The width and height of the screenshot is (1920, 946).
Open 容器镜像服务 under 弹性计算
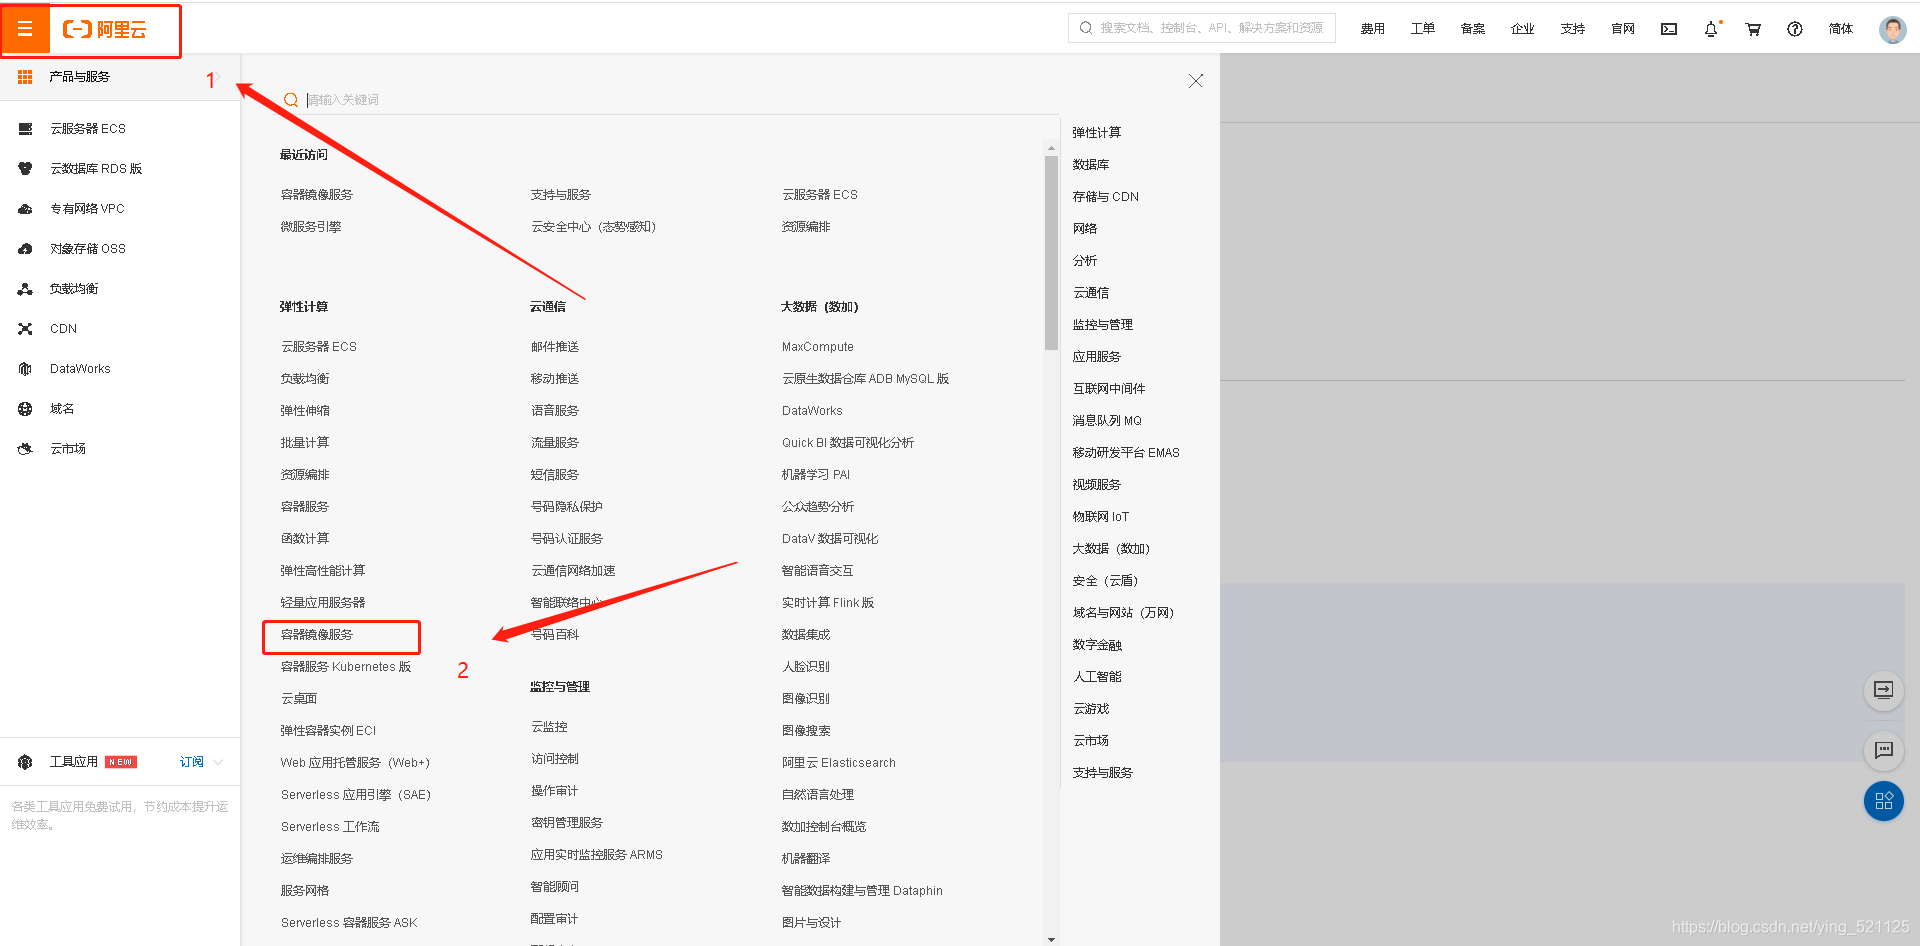click(x=317, y=635)
